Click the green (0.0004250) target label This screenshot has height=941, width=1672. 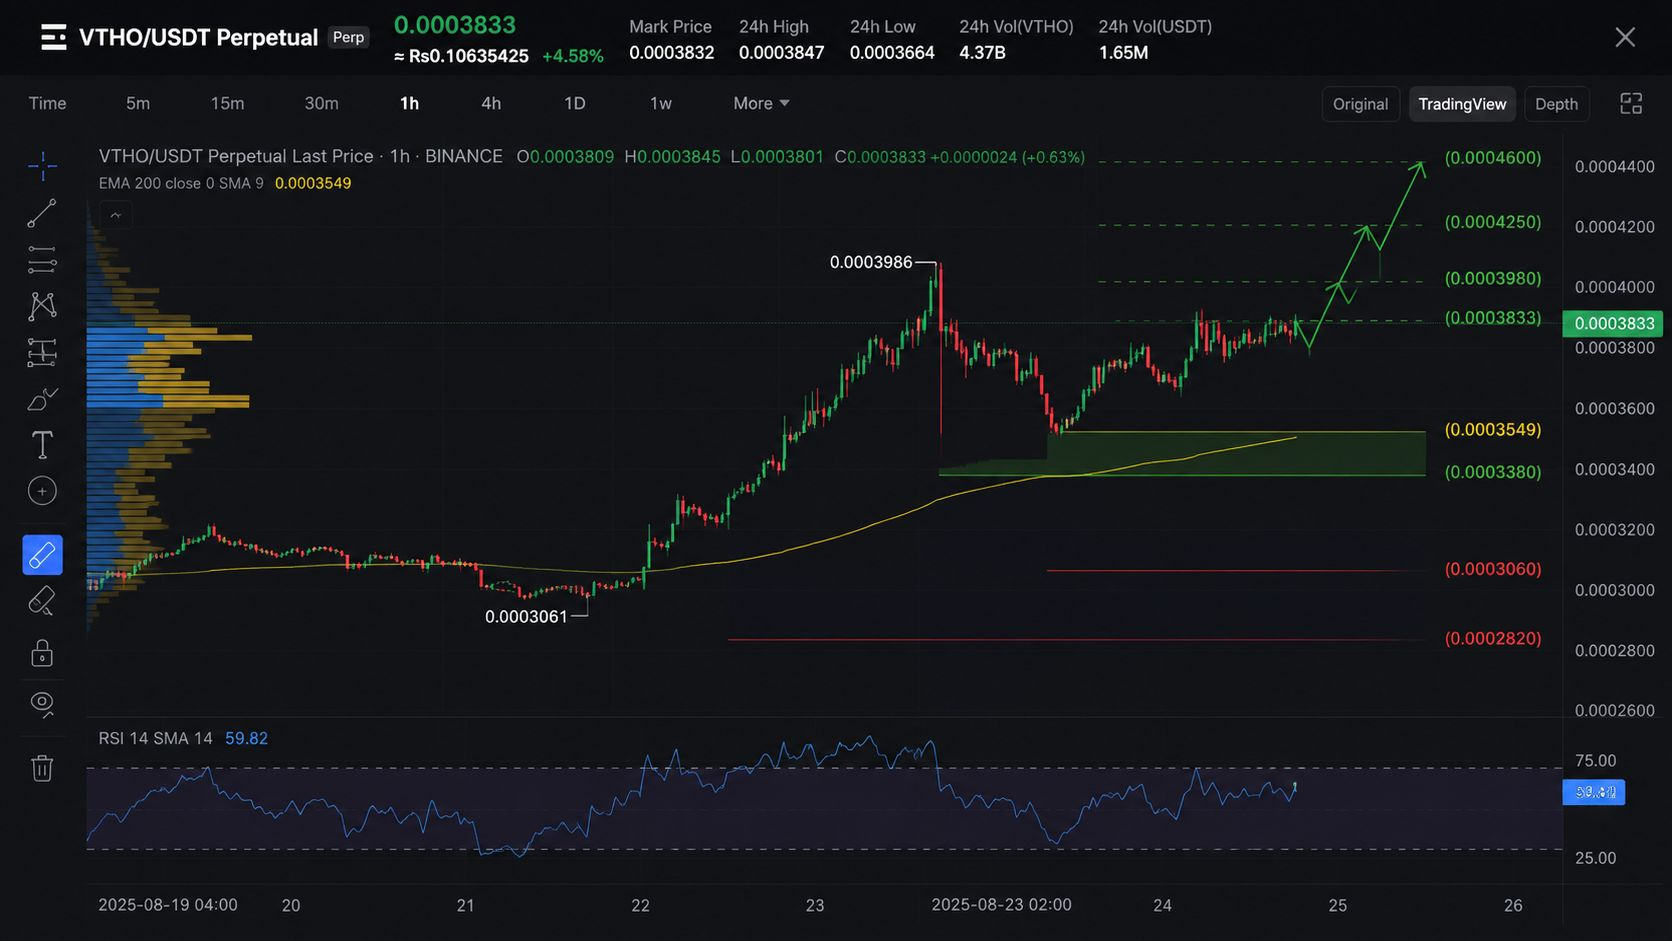1493,222
